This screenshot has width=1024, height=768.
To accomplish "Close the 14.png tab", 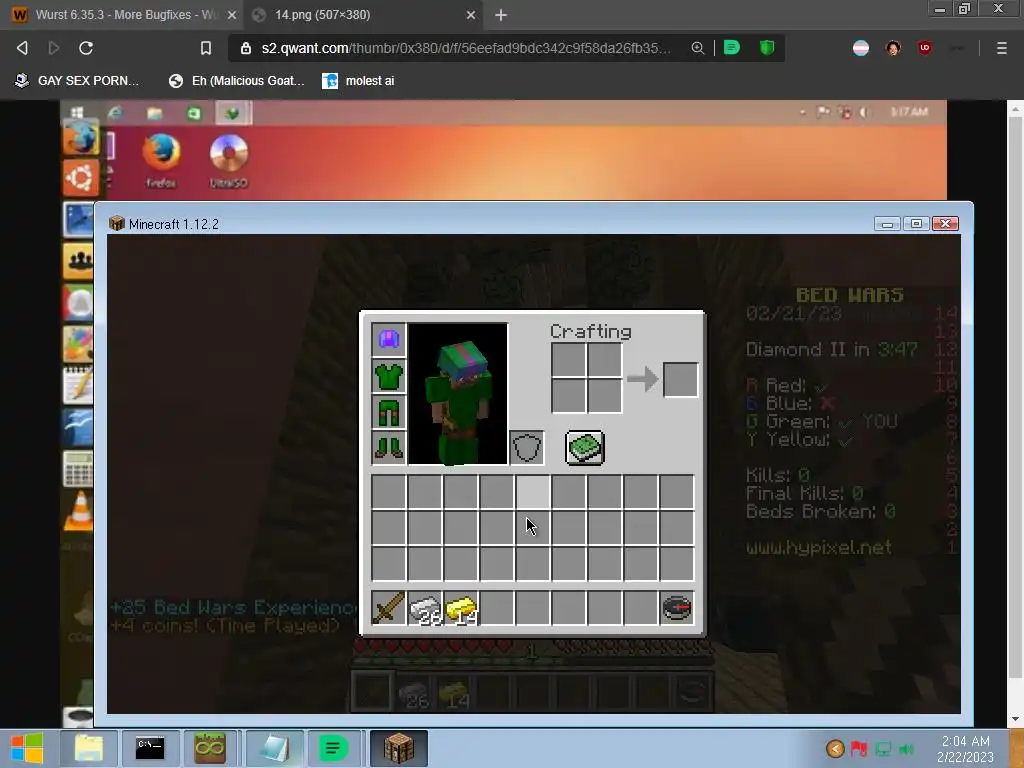I will (x=471, y=14).
